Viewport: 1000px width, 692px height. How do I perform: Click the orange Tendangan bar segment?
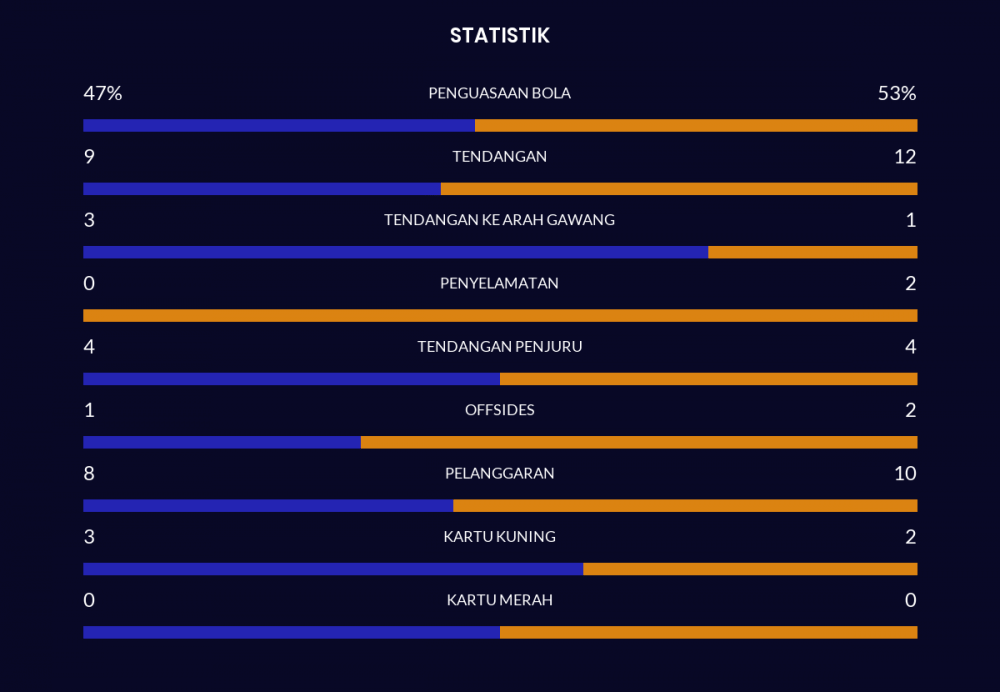pyautogui.click(x=678, y=189)
